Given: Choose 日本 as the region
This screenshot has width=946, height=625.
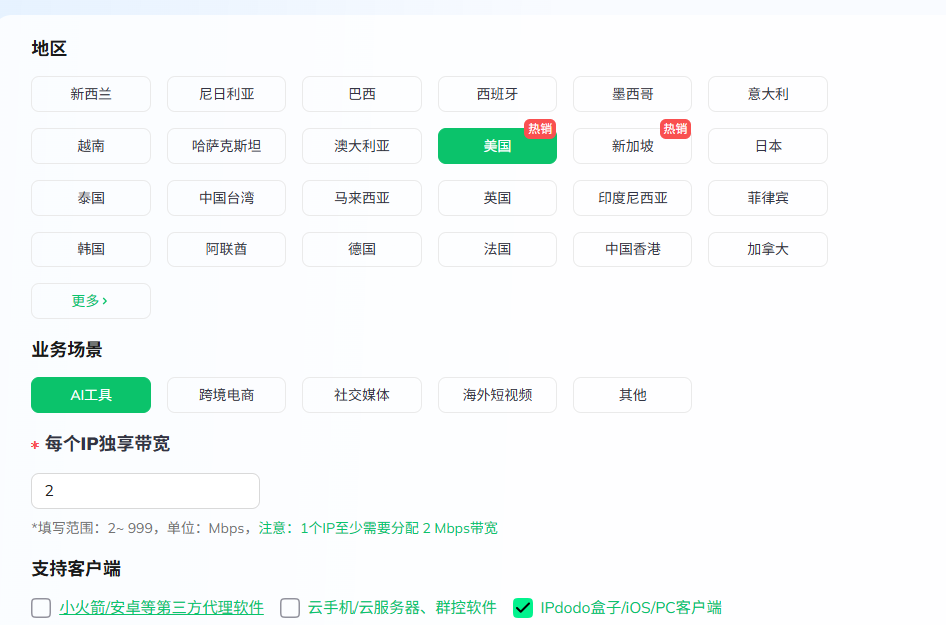Looking at the screenshot, I should point(767,146).
